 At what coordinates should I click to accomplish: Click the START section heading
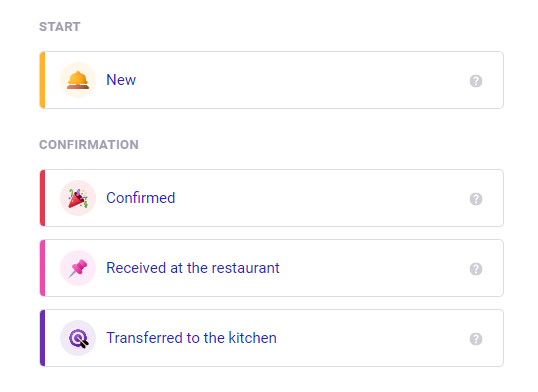click(60, 27)
